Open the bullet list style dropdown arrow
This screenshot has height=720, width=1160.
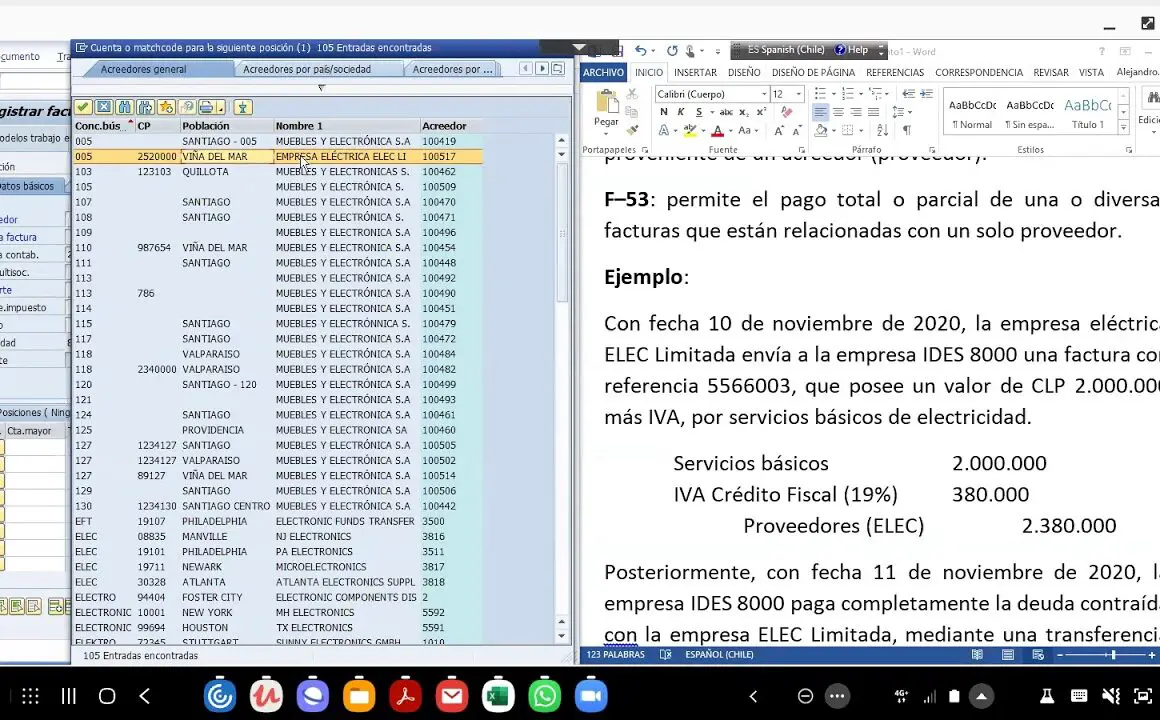(833, 94)
